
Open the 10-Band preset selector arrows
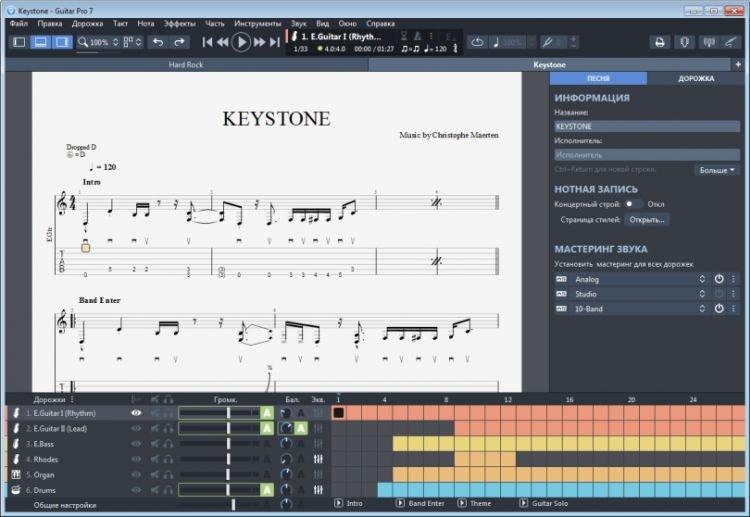click(x=702, y=308)
